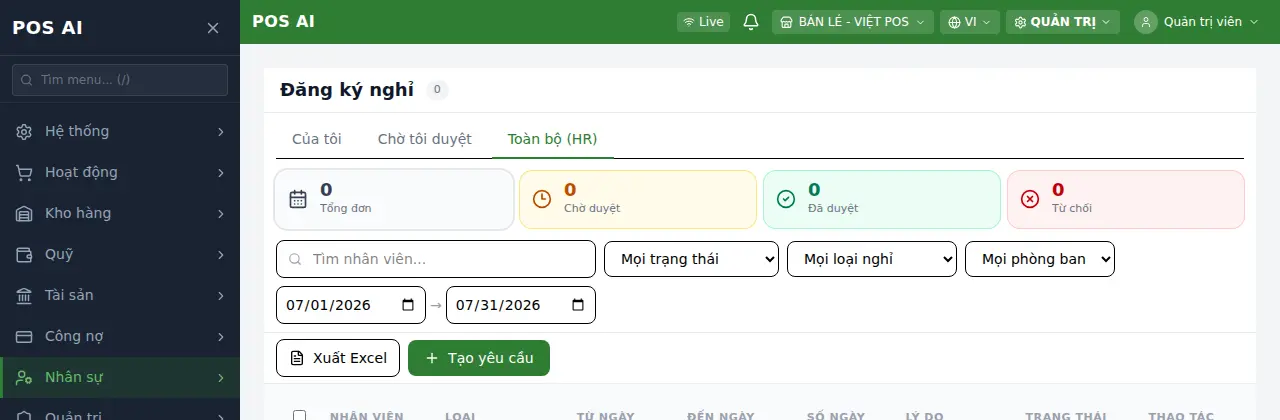Click the Đăng ký nghỉ page heading
The width and height of the screenshot is (1280, 420).
tap(347, 90)
